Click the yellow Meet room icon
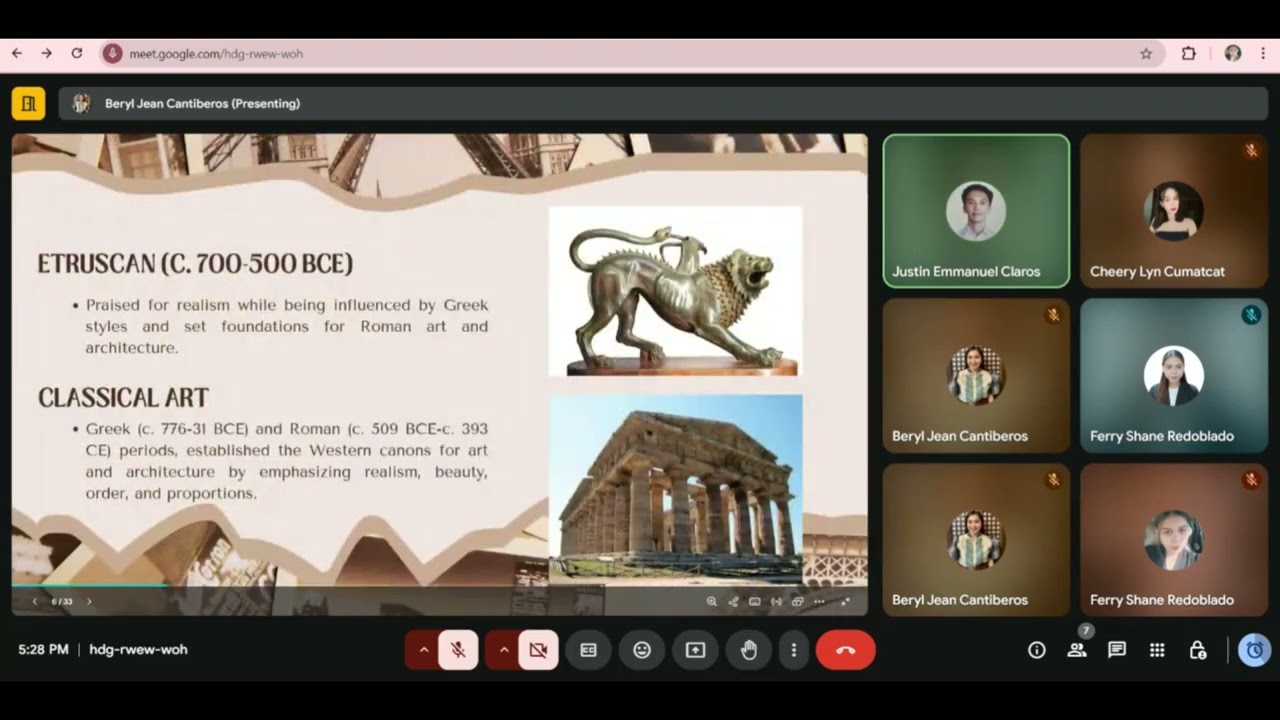 [28, 103]
